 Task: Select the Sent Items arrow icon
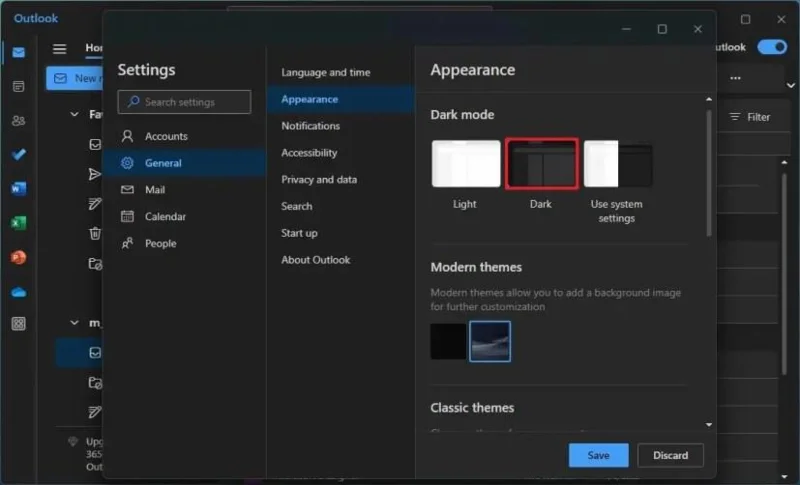(x=94, y=174)
